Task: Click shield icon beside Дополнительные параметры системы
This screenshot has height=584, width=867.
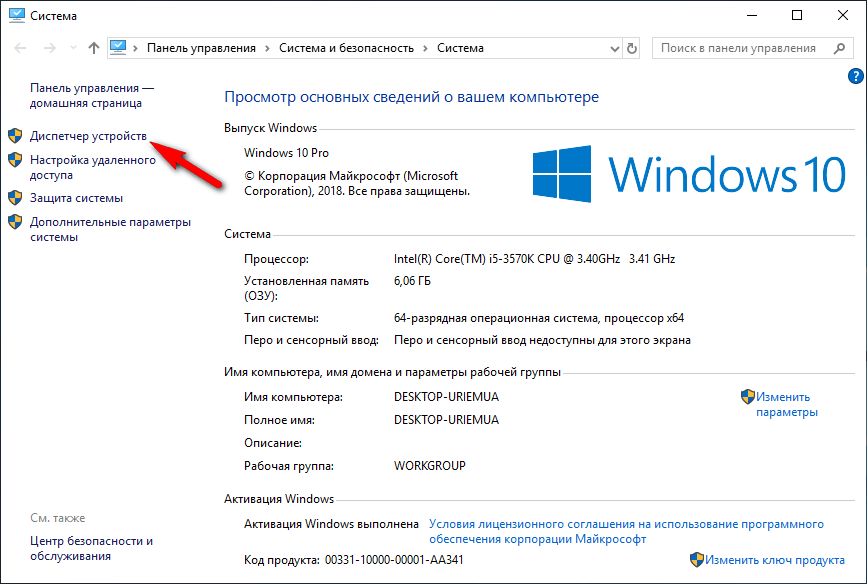Action: click(15, 222)
